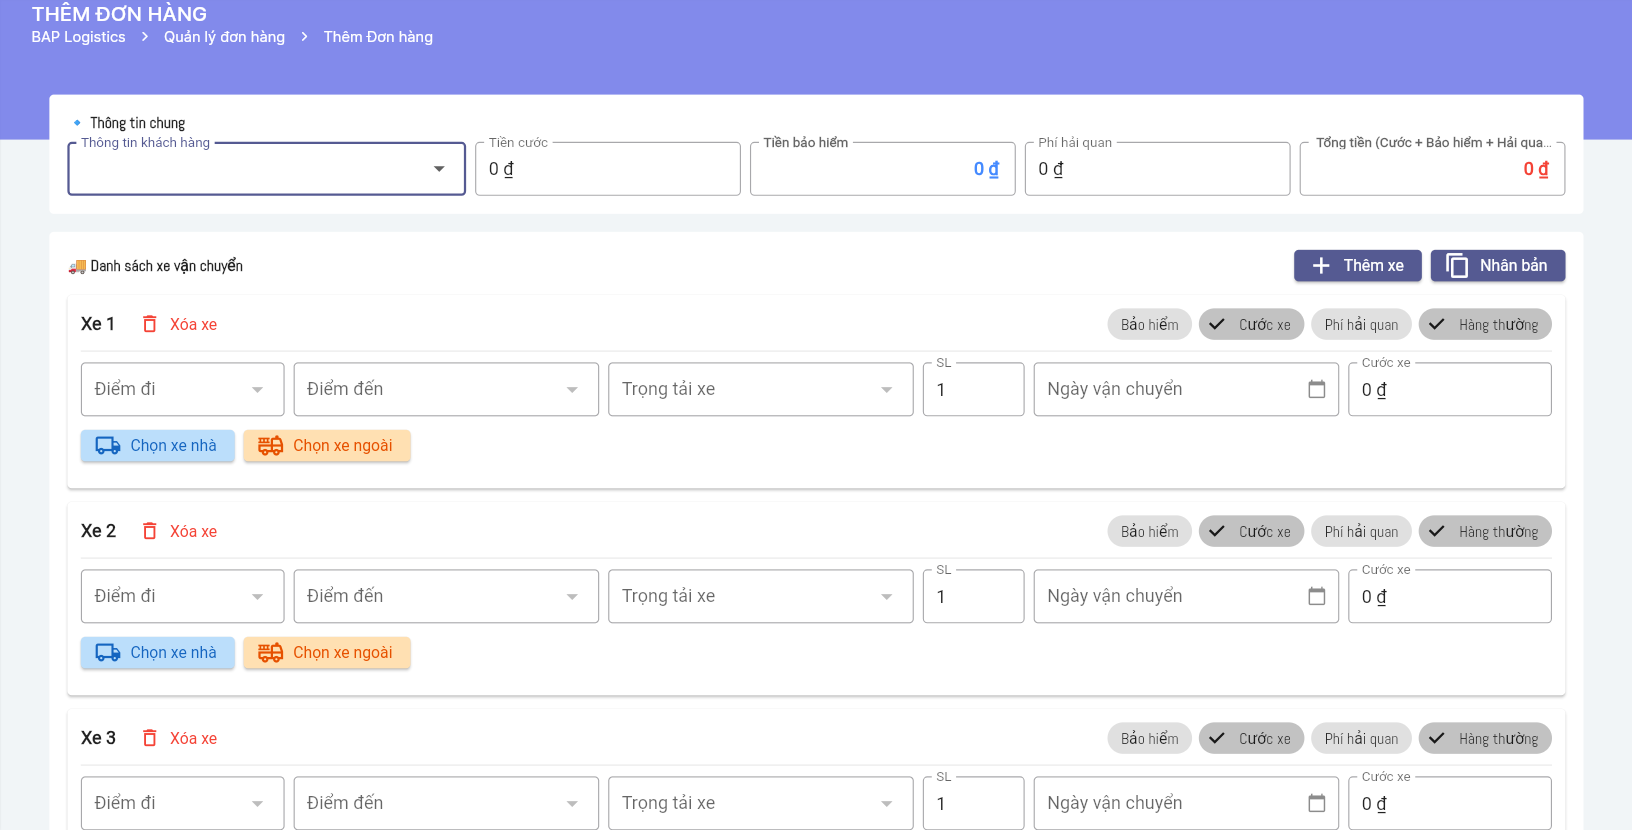This screenshot has width=1632, height=830.
Task: Enable Phí hải quan chip for Xe 1
Action: coord(1361,325)
